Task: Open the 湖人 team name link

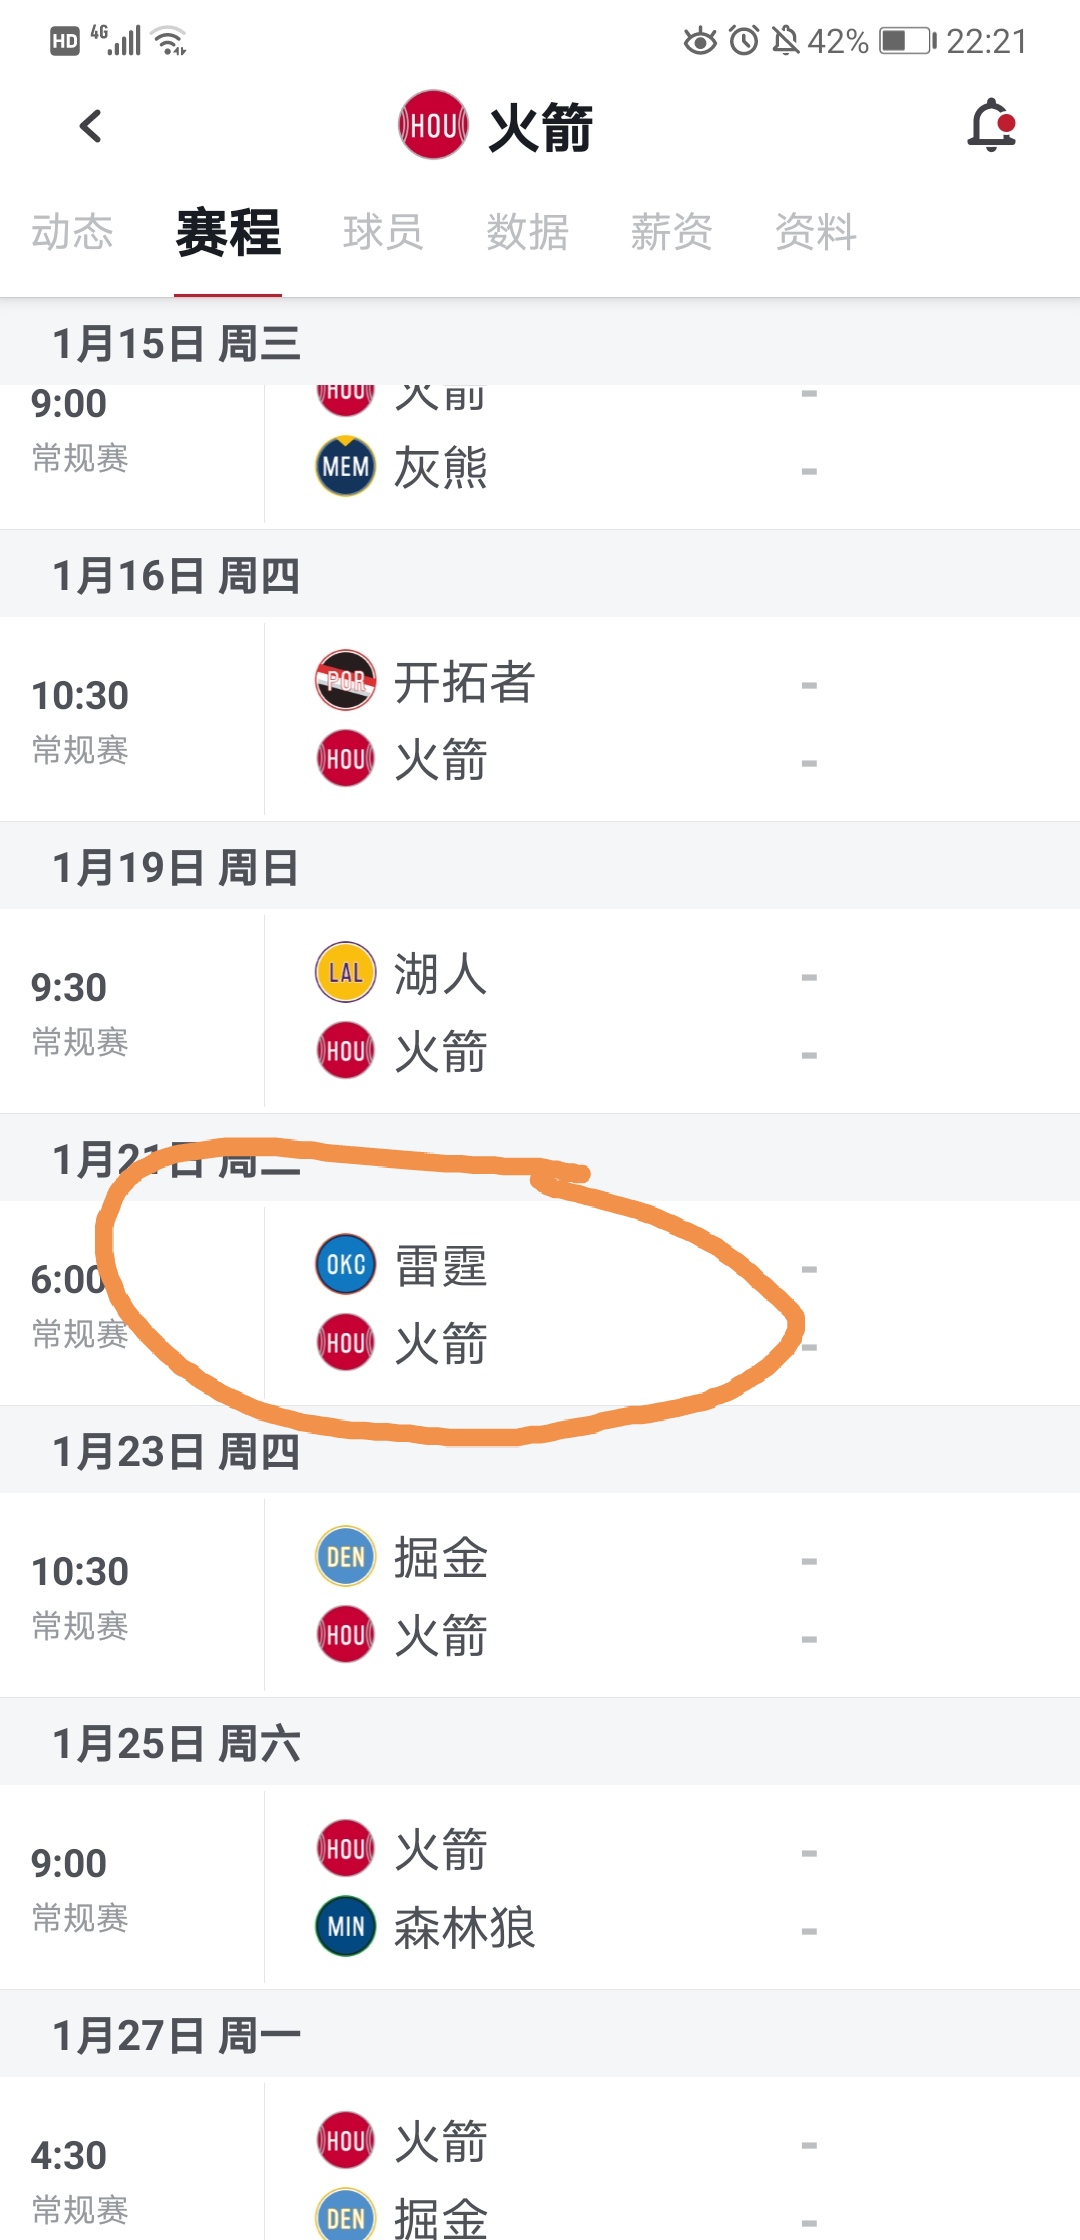Action: 440,974
